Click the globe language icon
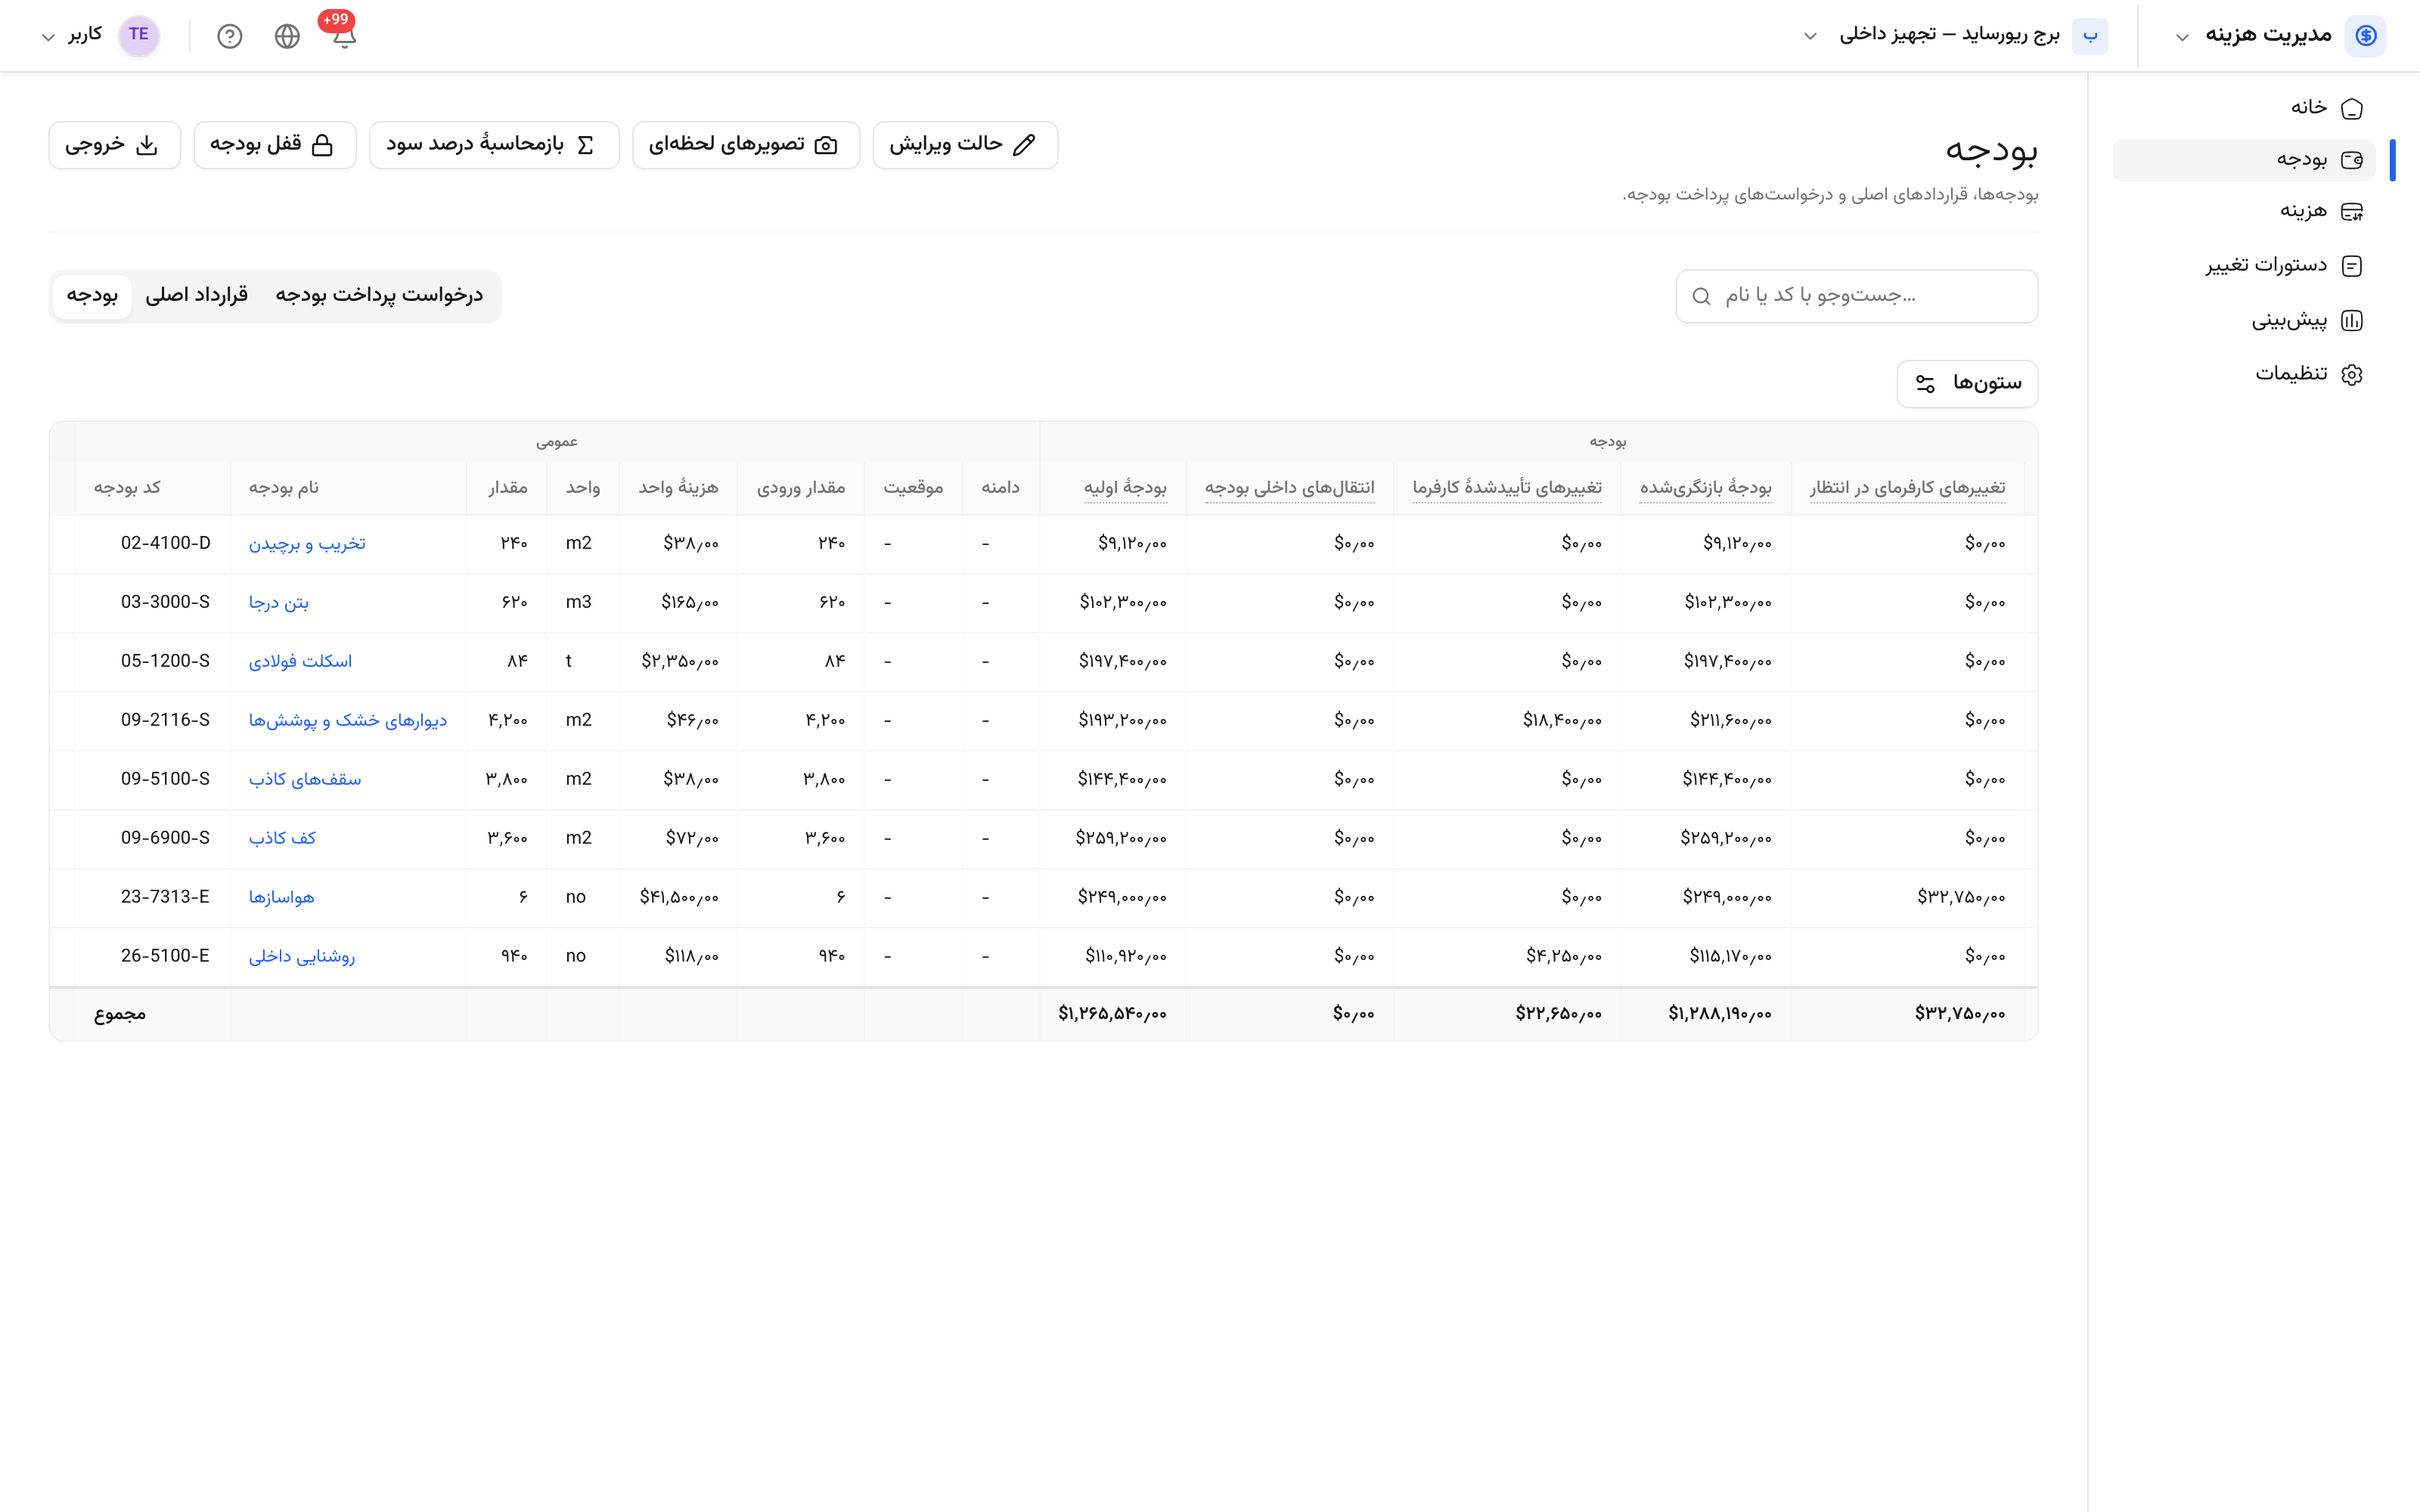This screenshot has width=2420, height=1512. point(287,36)
